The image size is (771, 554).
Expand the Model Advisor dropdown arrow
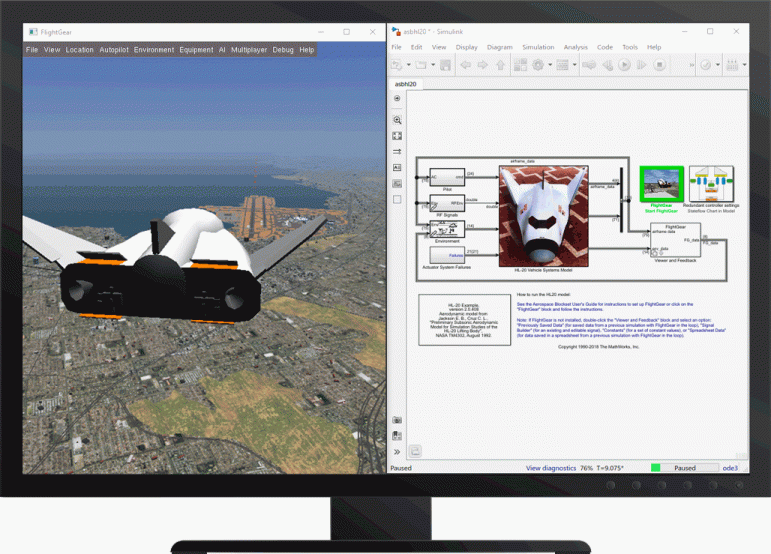[x=717, y=65]
